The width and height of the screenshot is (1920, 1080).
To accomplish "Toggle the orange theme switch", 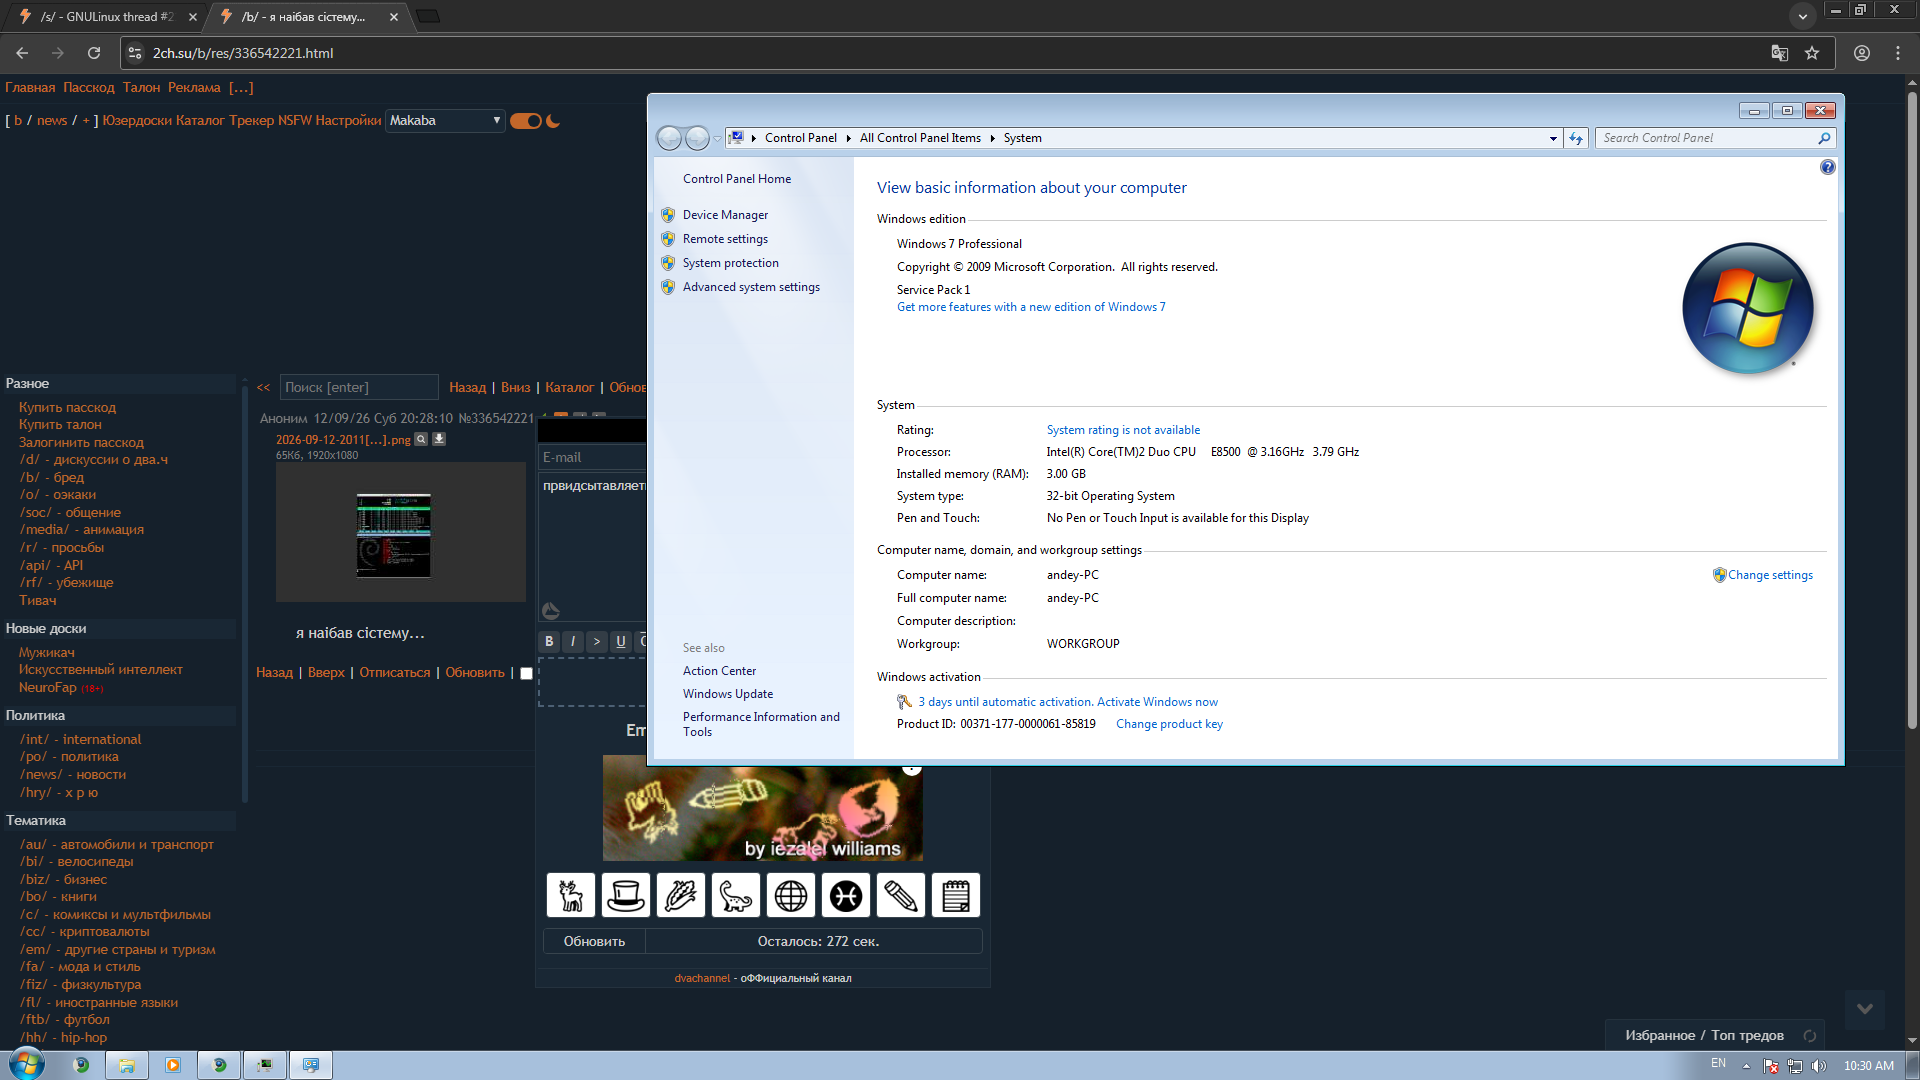I will pyautogui.click(x=526, y=121).
